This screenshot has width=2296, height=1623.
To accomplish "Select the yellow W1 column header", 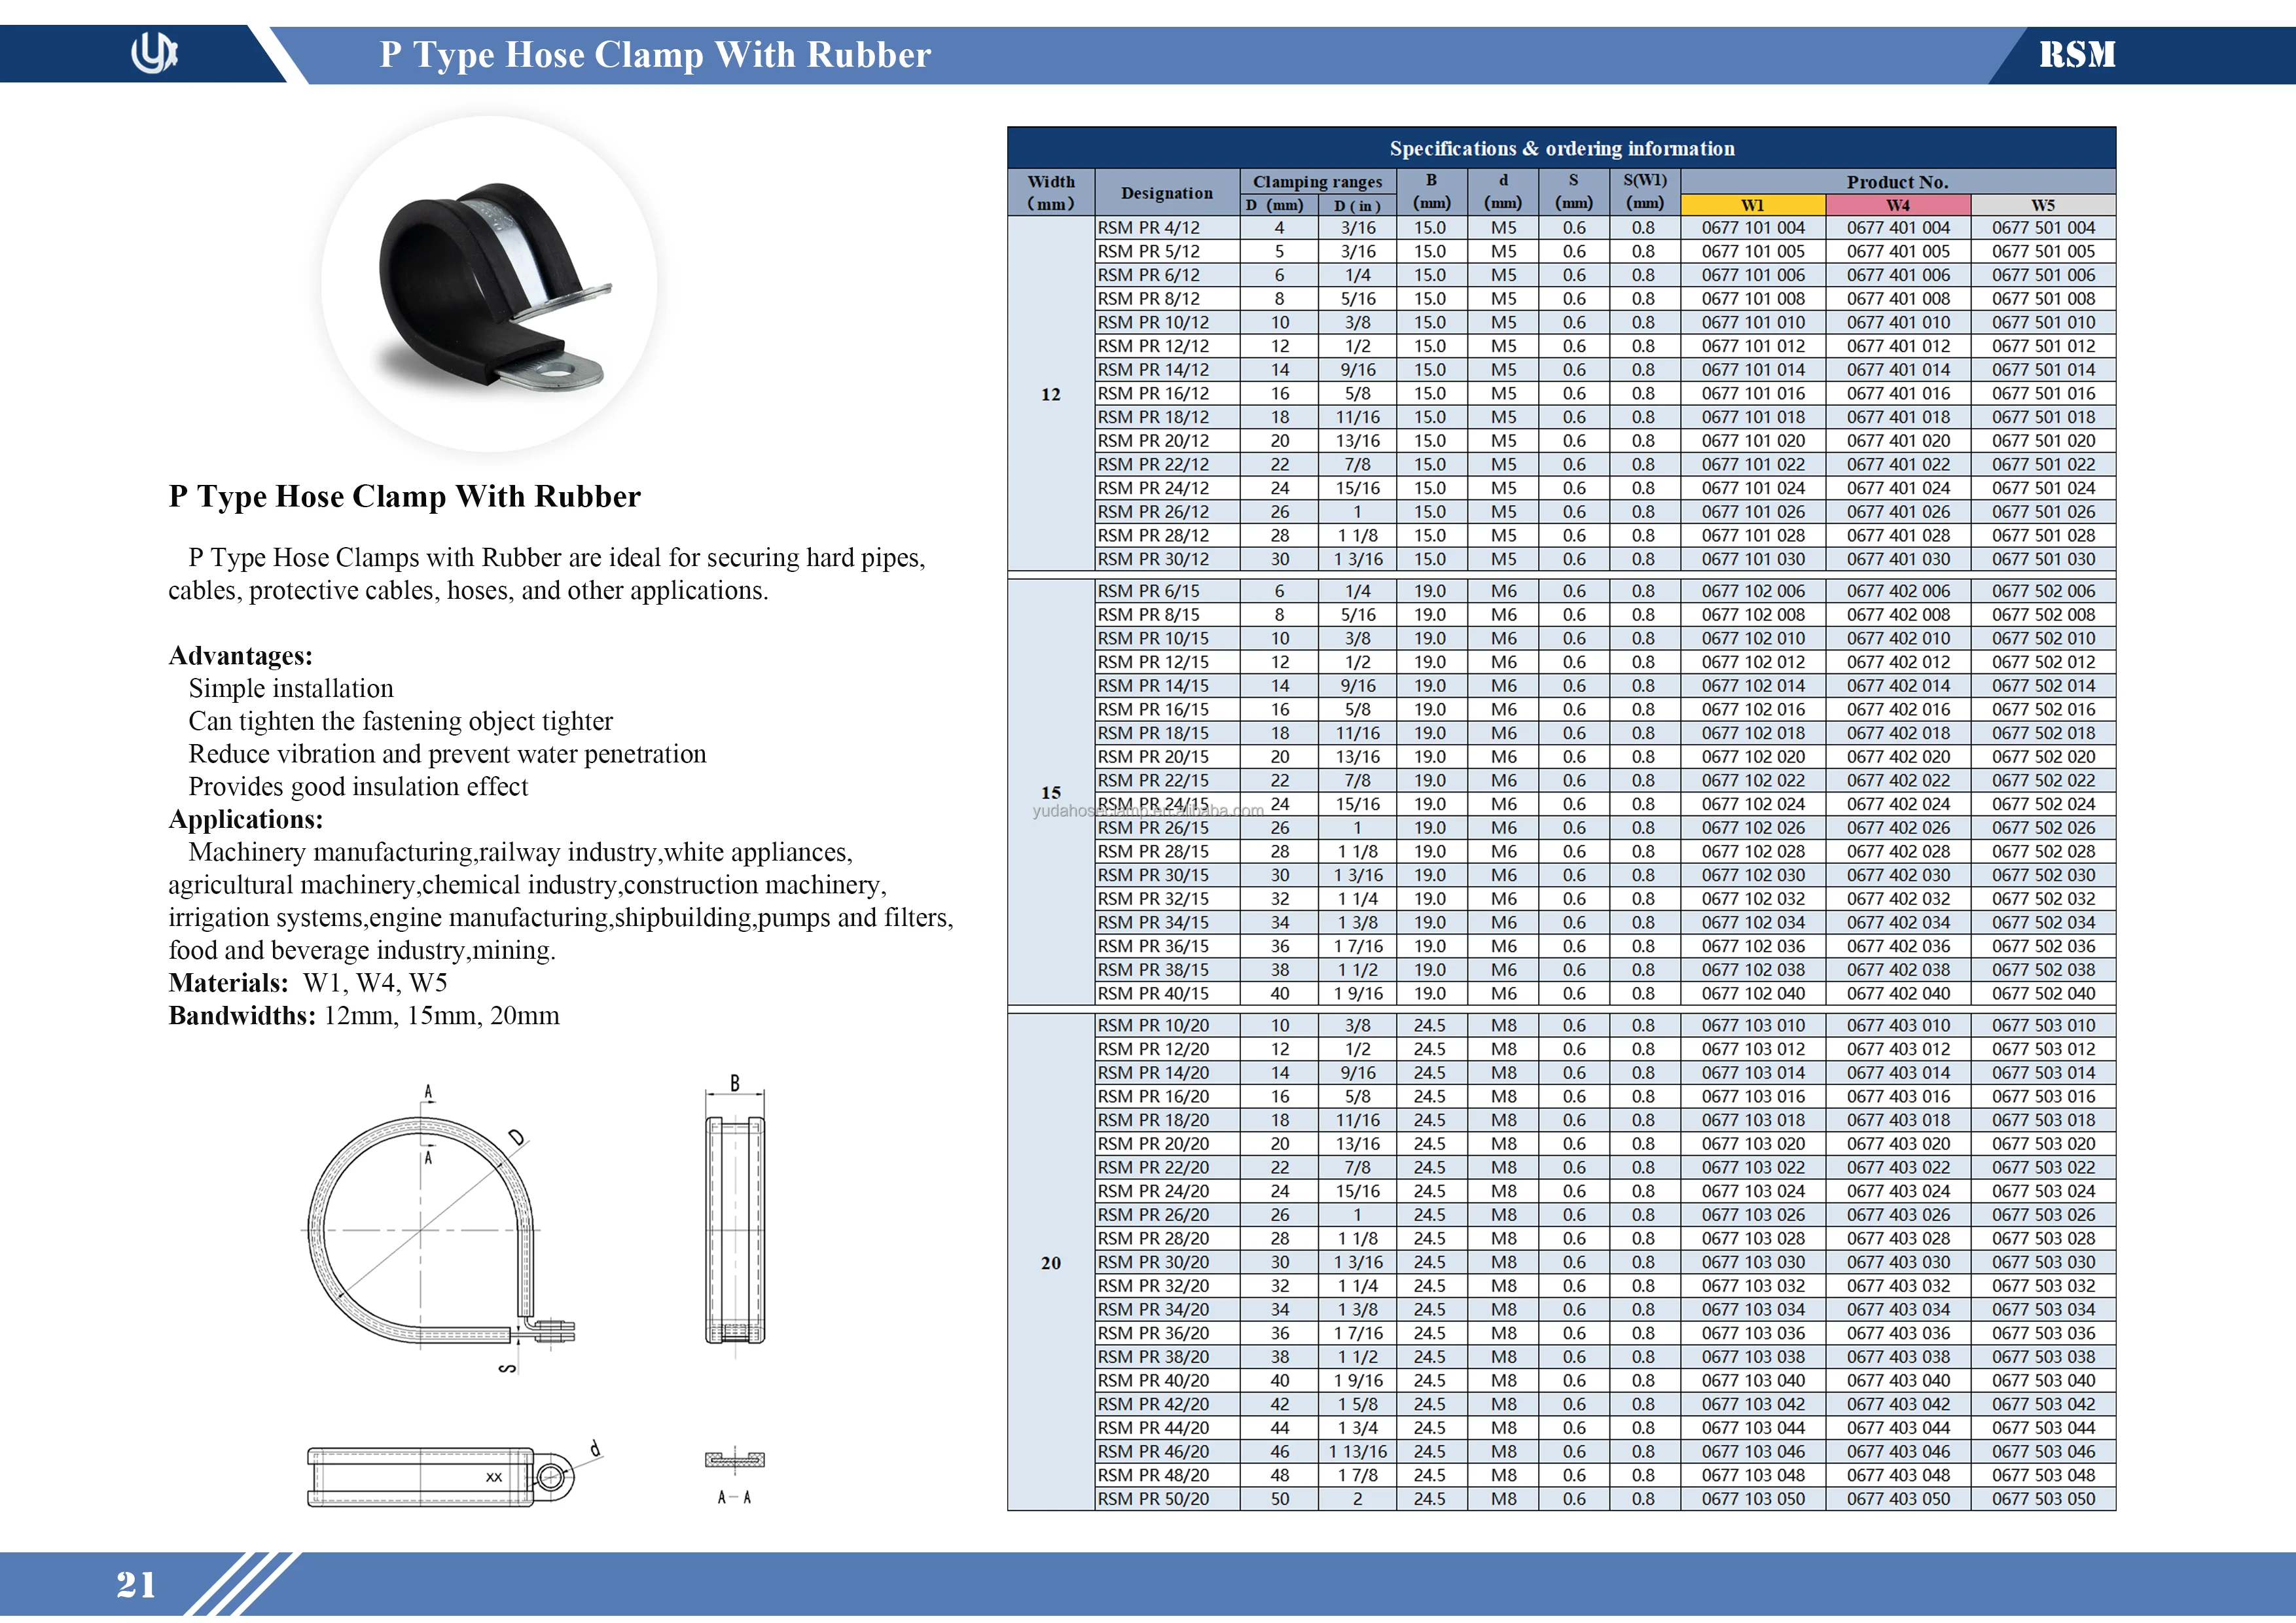I will [x=1752, y=205].
